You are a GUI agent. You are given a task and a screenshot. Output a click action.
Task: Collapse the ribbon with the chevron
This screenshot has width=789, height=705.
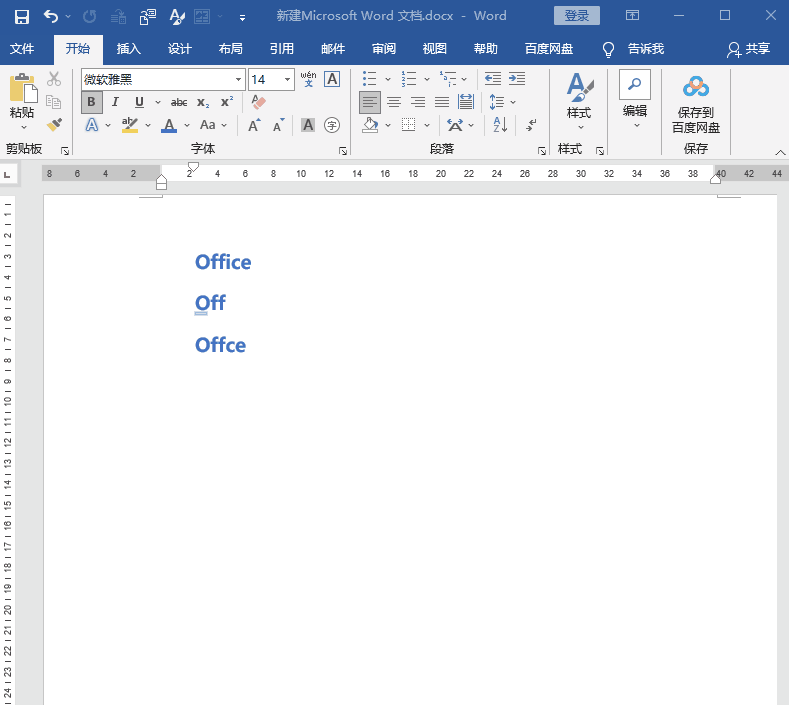click(780, 152)
